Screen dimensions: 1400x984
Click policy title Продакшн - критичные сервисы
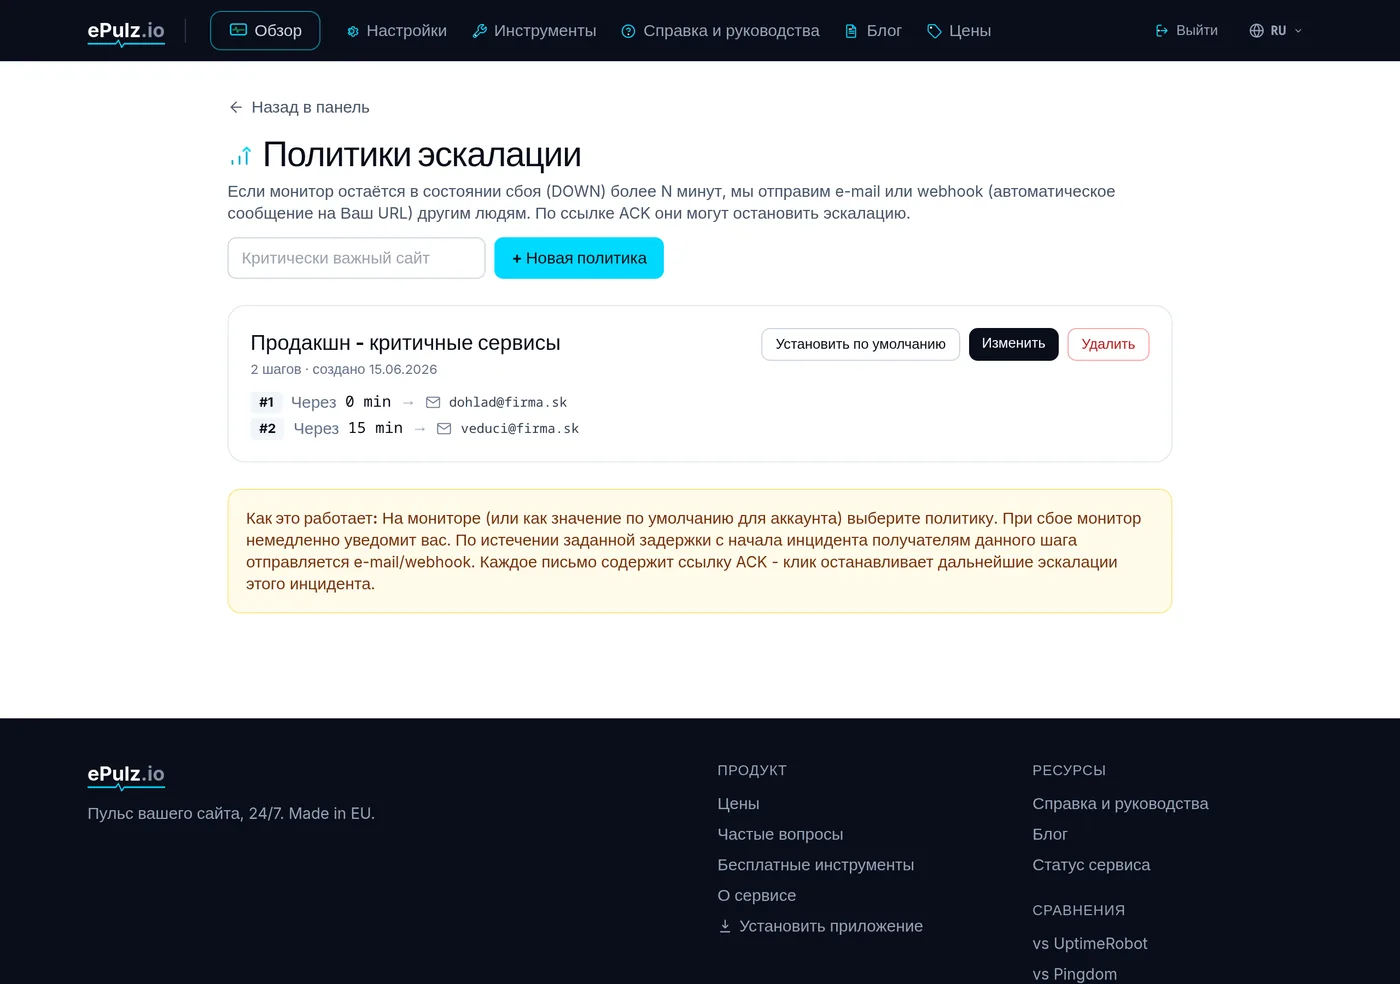[x=405, y=343]
